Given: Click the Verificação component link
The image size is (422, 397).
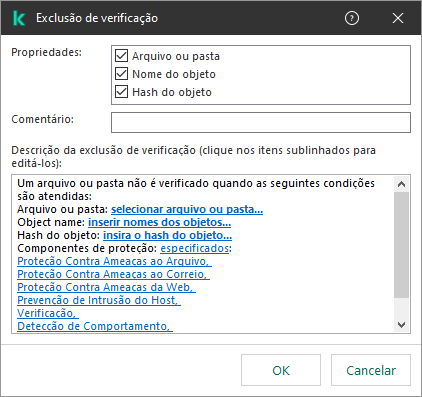Looking at the screenshot, I should [48, 313].
